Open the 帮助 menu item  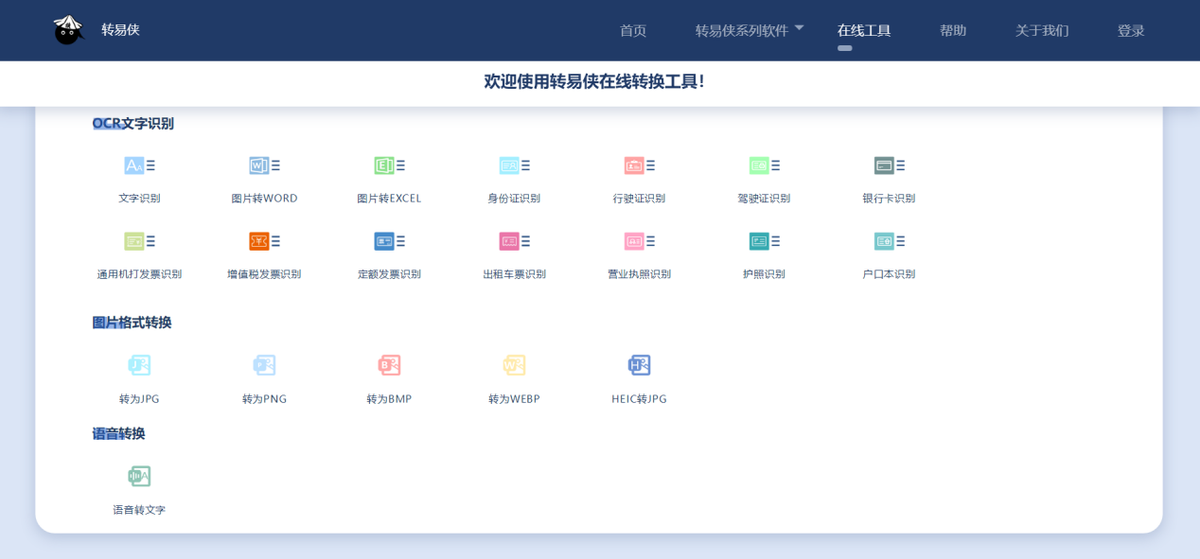(x=953, y=31)
